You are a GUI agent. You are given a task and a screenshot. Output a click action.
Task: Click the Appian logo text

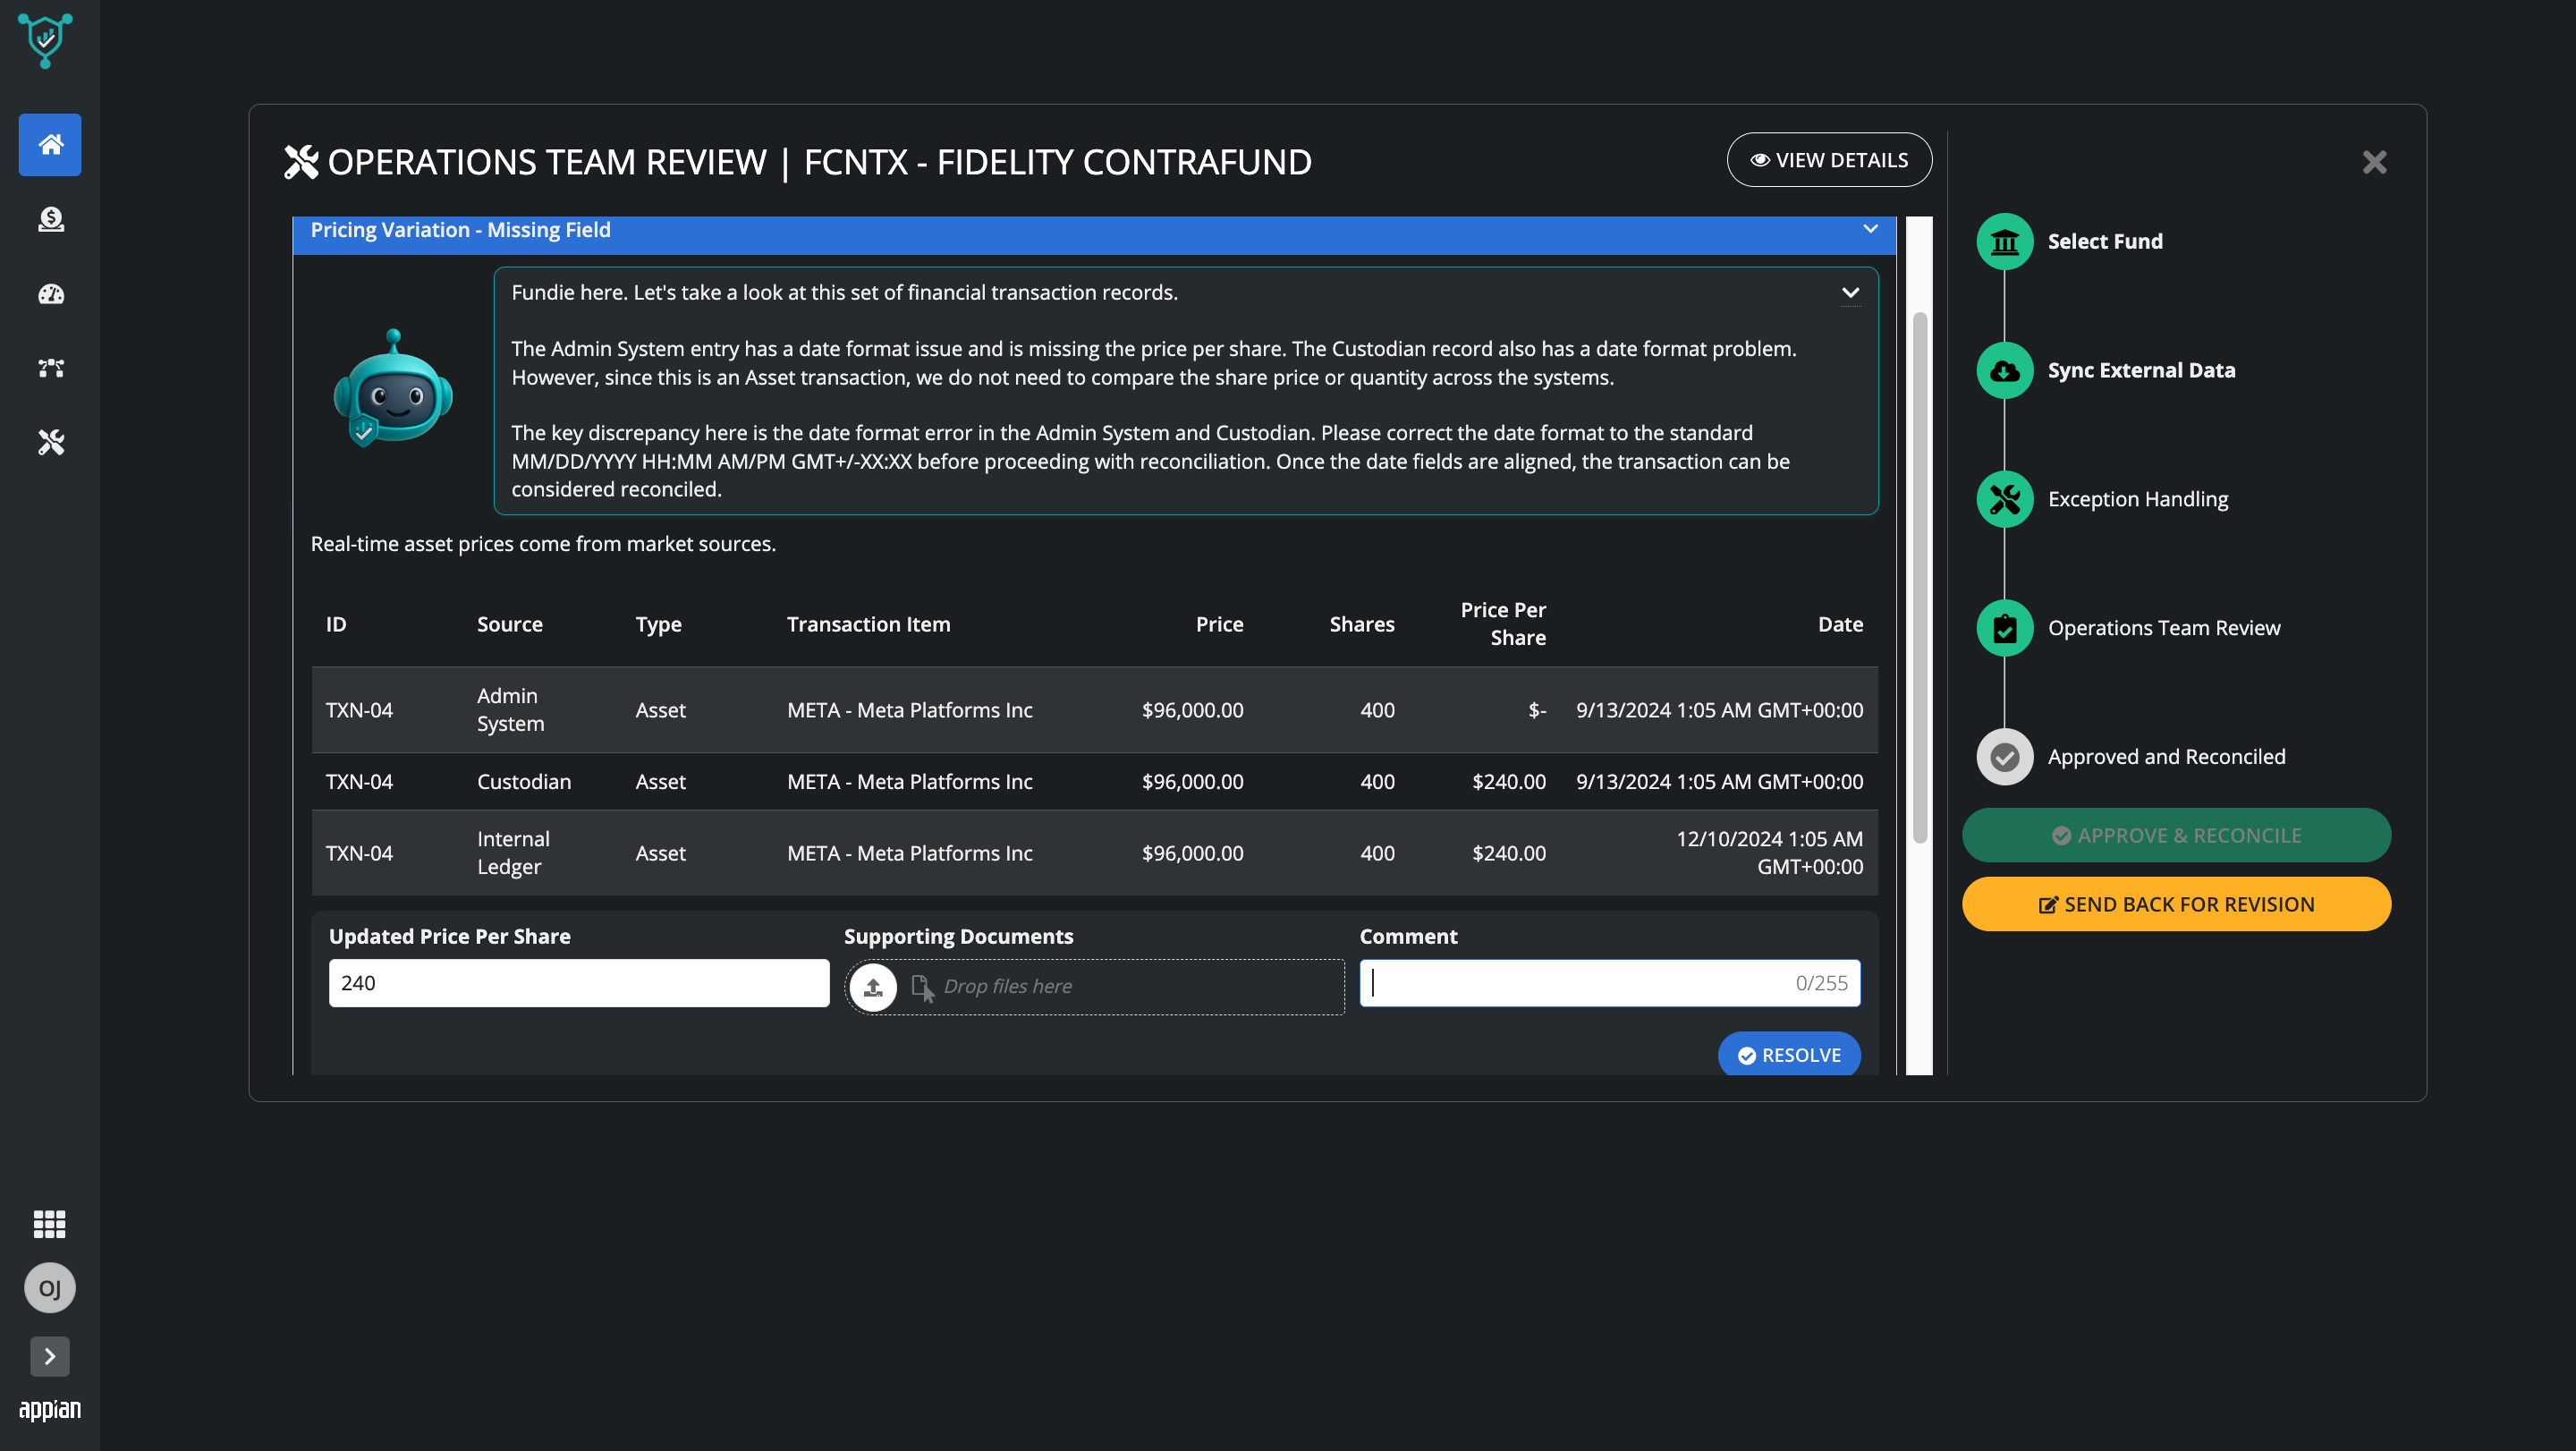click(49, 1409)
